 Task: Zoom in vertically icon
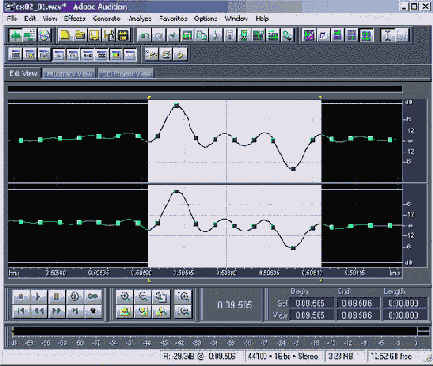[x=183, y=296]
